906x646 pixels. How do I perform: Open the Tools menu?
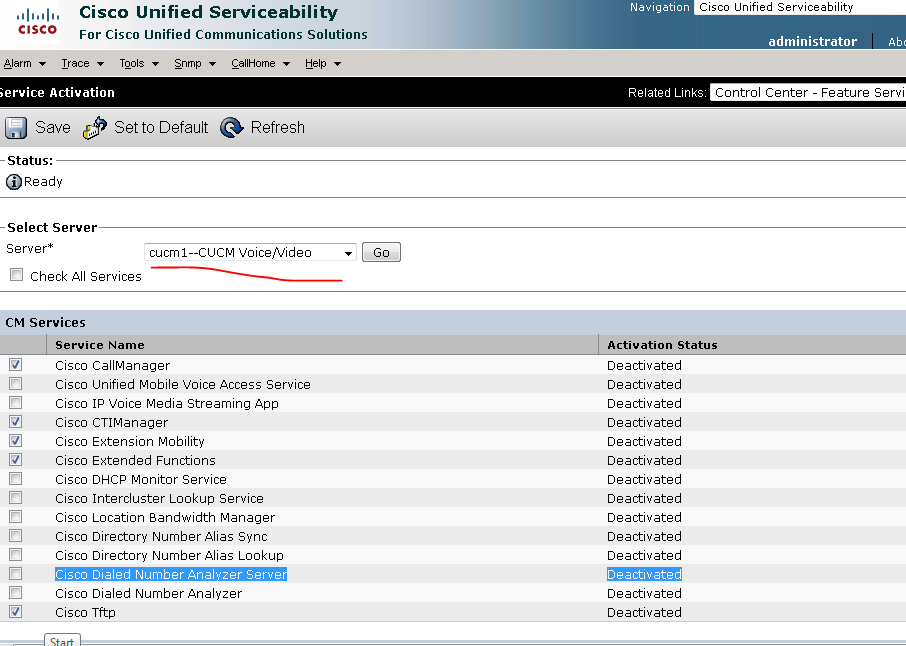(139, 64)
